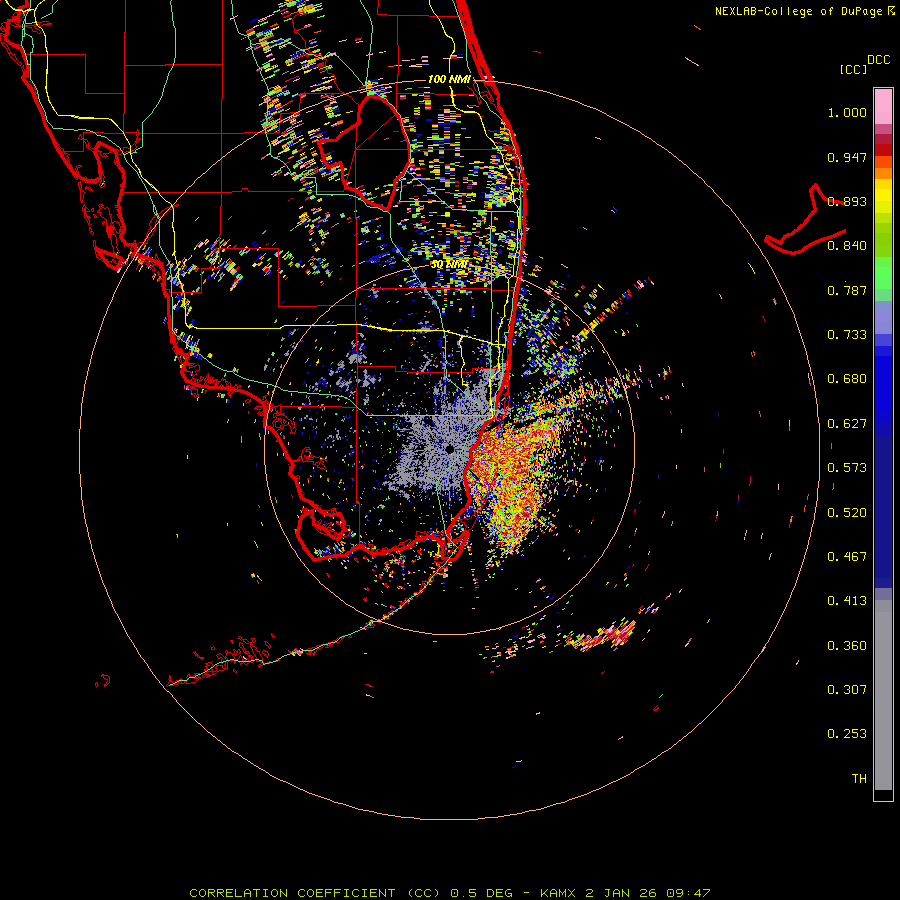The width and height of the screenshot is (900, 900).
Task: Select the 1.000 scale value
Action: 847,112
